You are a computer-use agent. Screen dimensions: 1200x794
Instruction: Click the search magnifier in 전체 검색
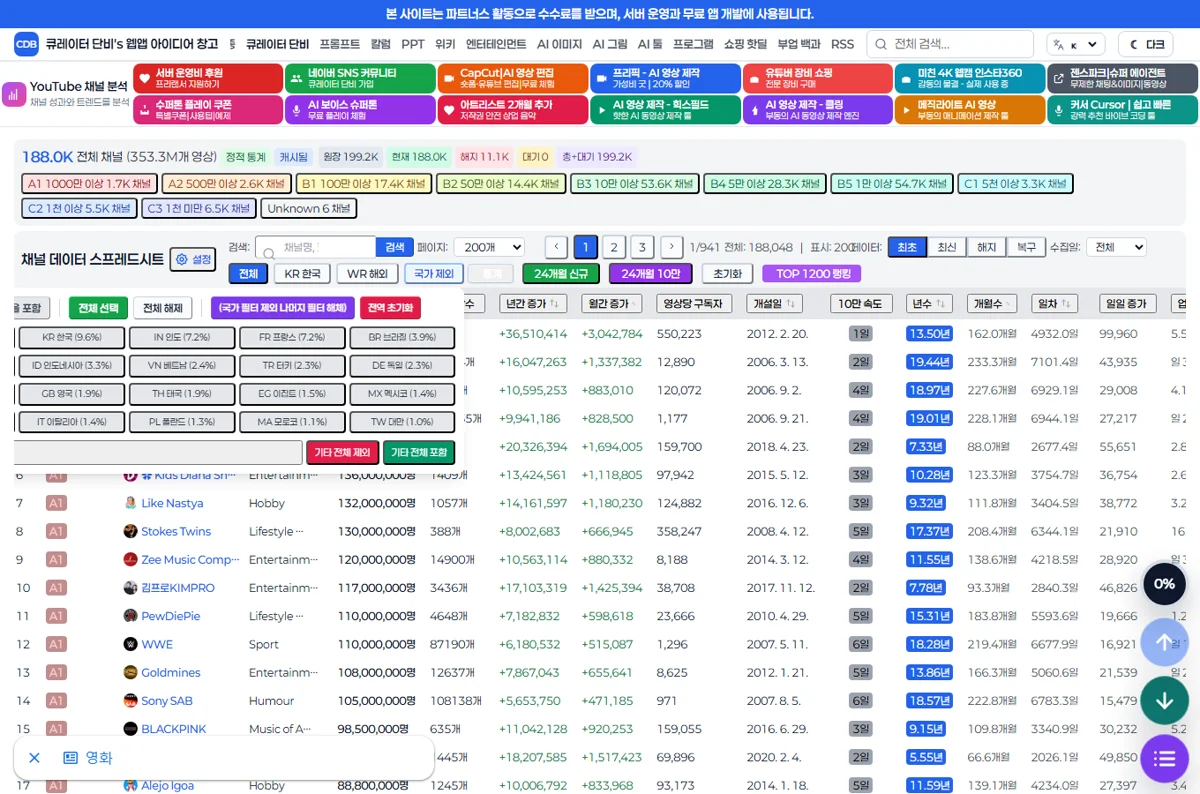(x=880, y=44)
